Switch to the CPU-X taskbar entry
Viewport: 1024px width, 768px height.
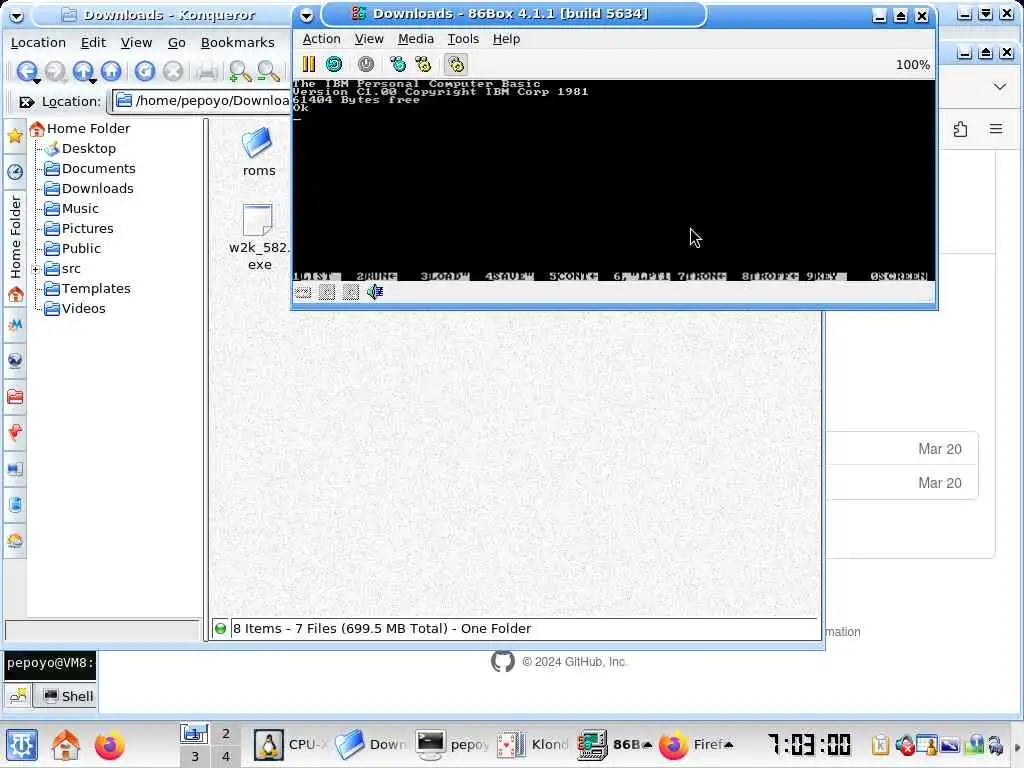[290, 744]
